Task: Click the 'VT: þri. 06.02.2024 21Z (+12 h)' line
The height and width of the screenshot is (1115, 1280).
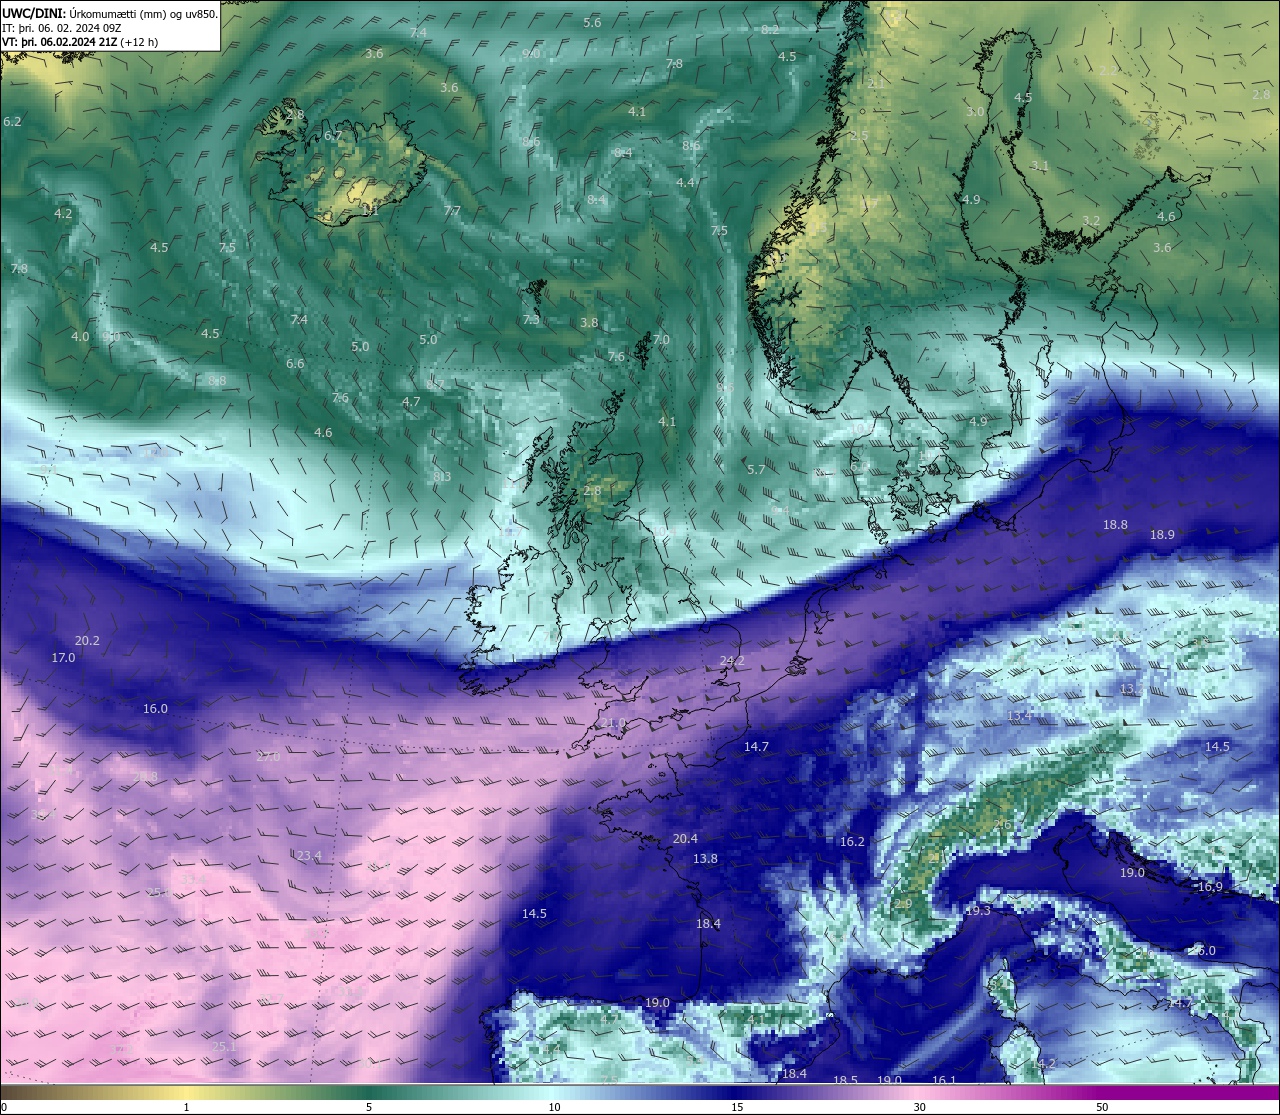Action: point(80,42)
